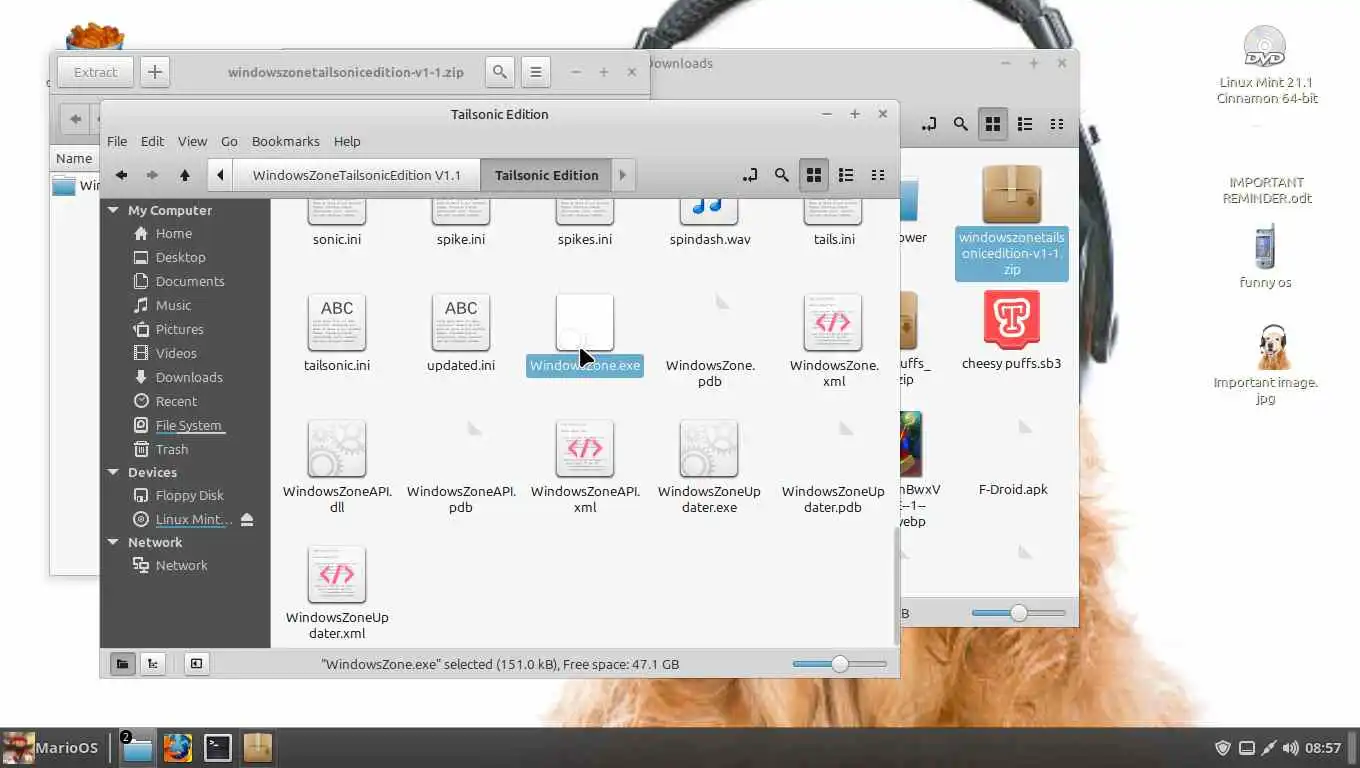This screenshot has width=1360, height=768.
Task: Open the Go menu
Action: (229, 141)
